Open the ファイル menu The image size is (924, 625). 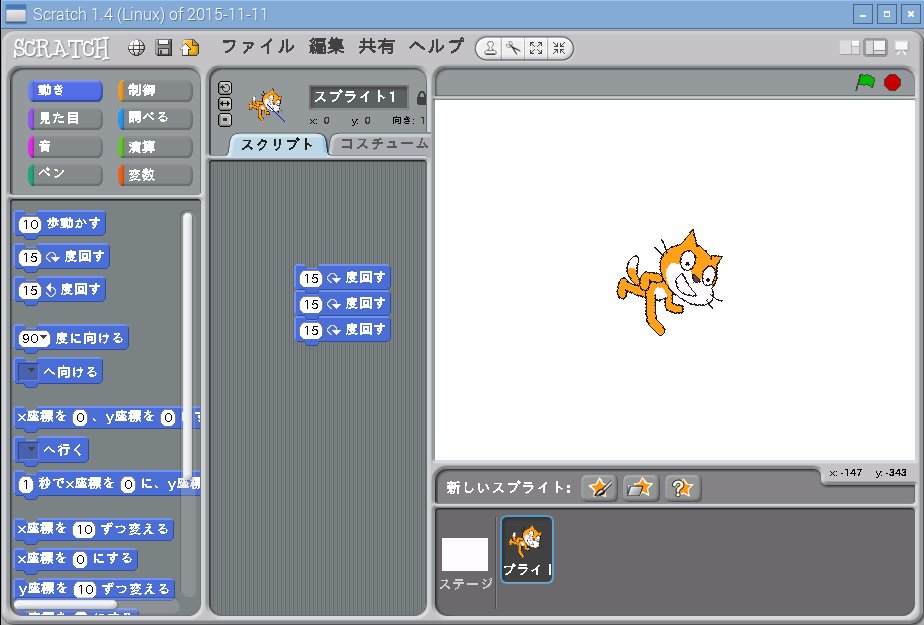[x=258, y=47]
